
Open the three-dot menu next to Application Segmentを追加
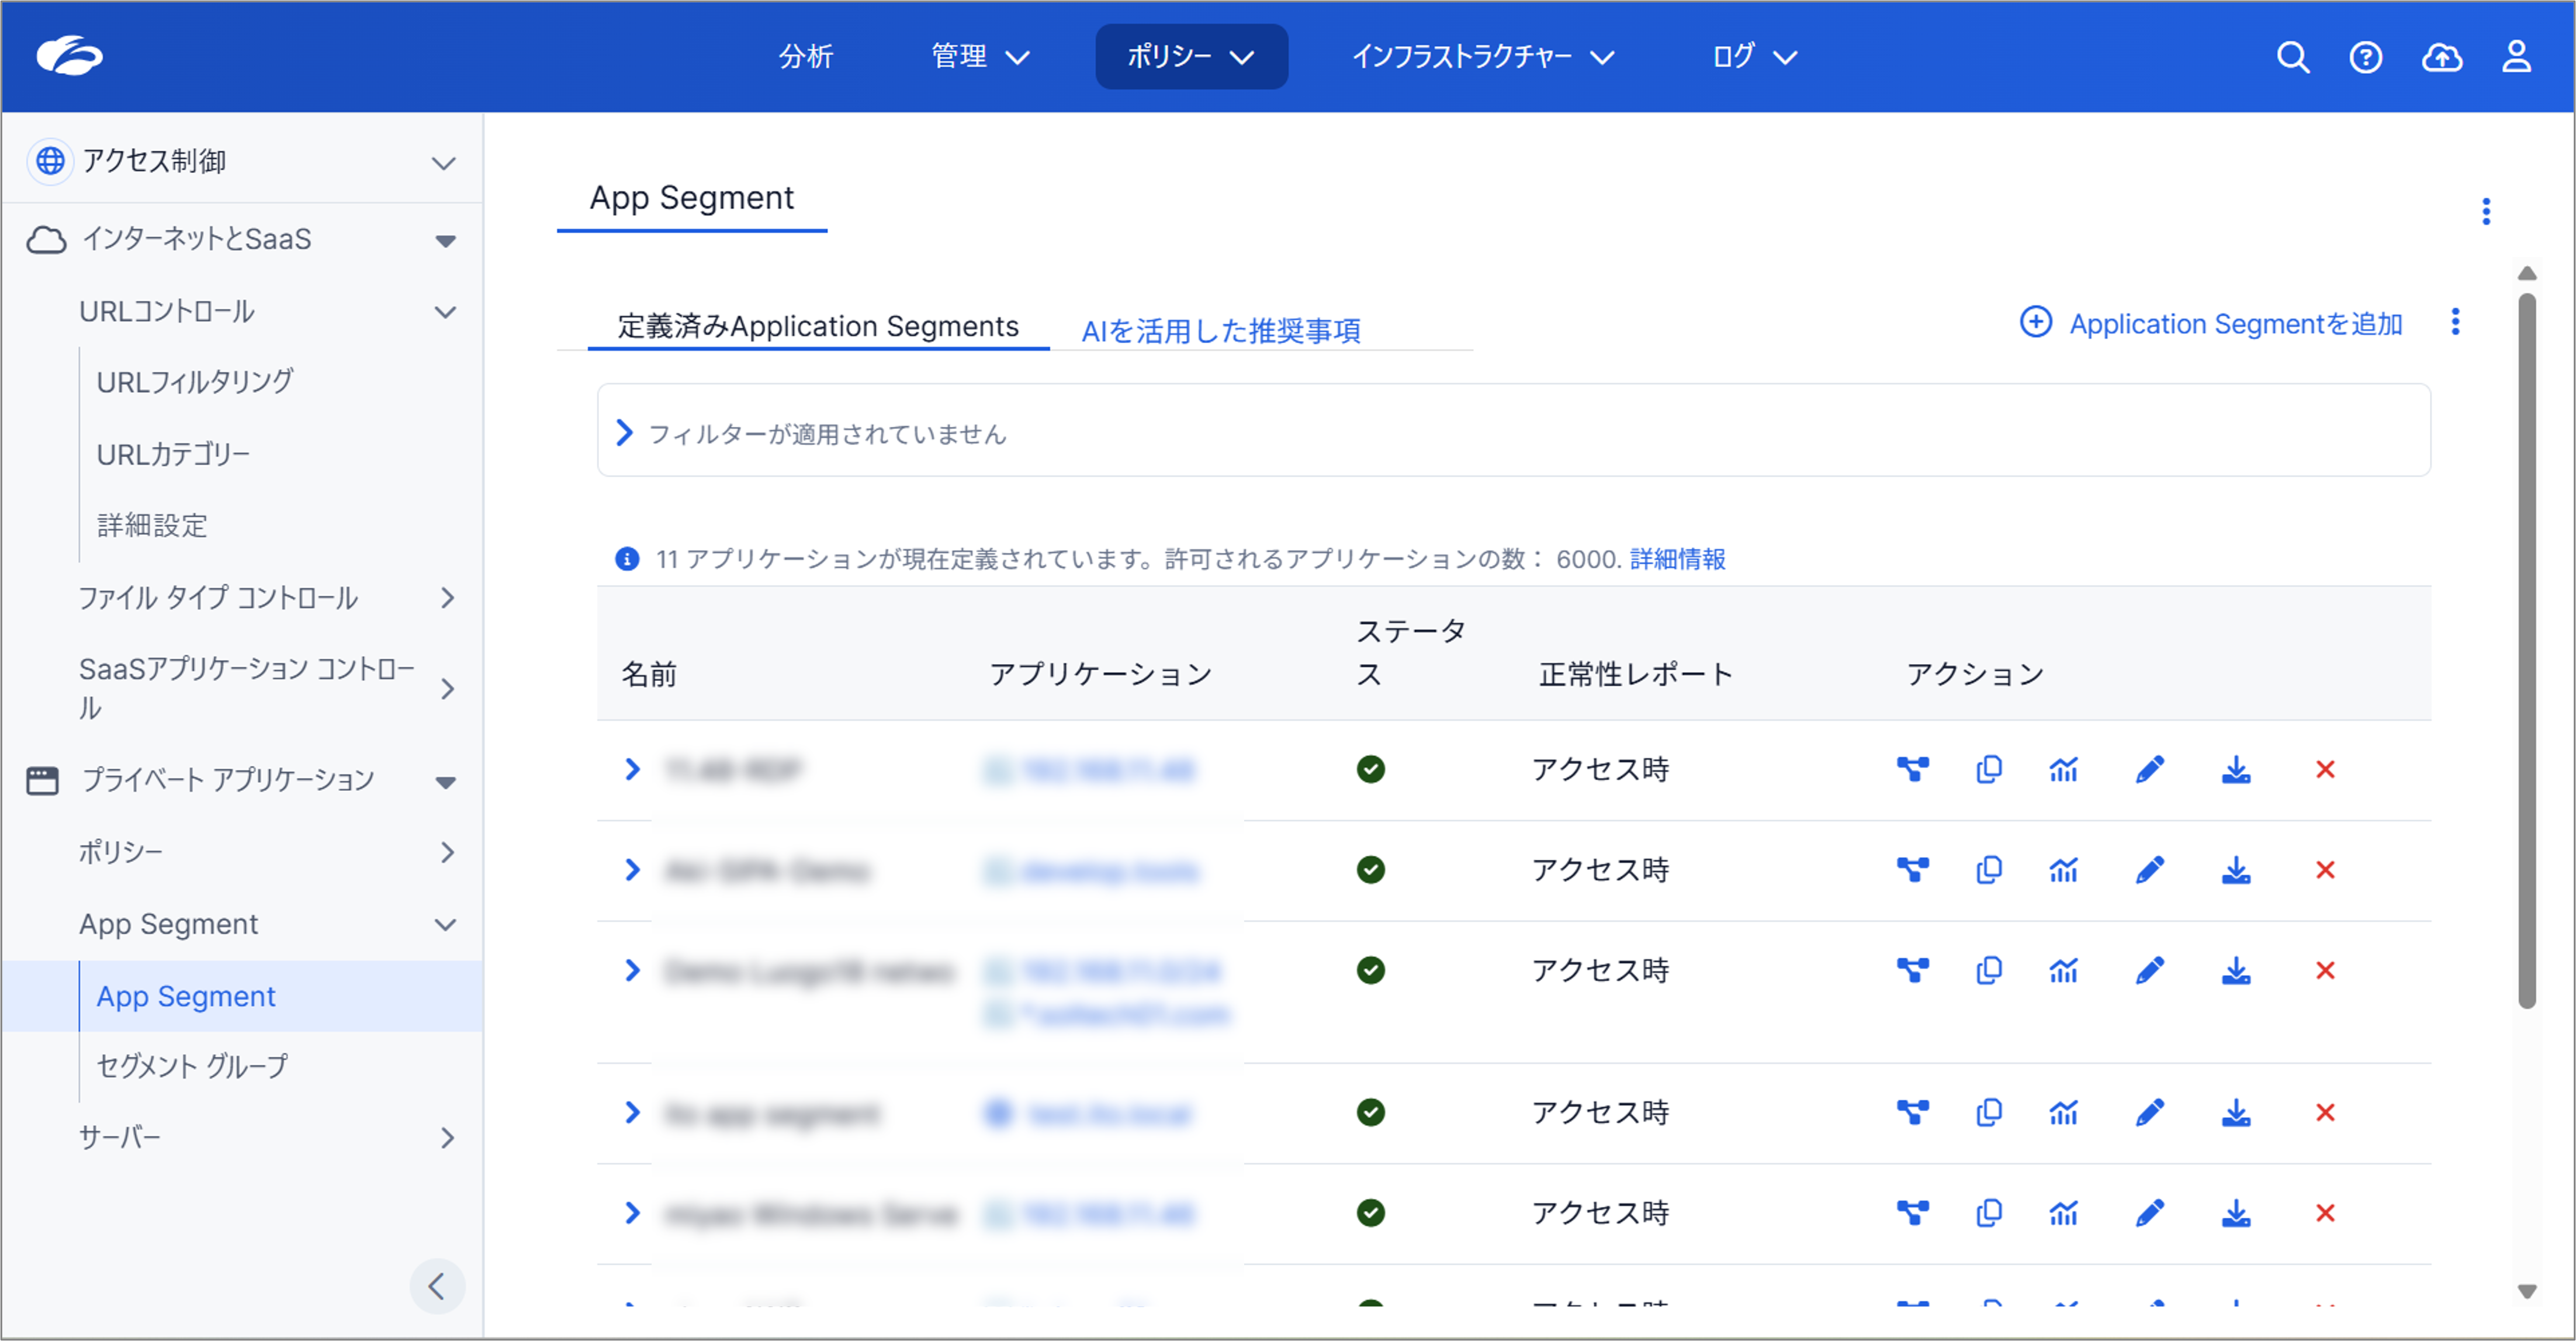pyautogui.click(x=2456, y=322)
